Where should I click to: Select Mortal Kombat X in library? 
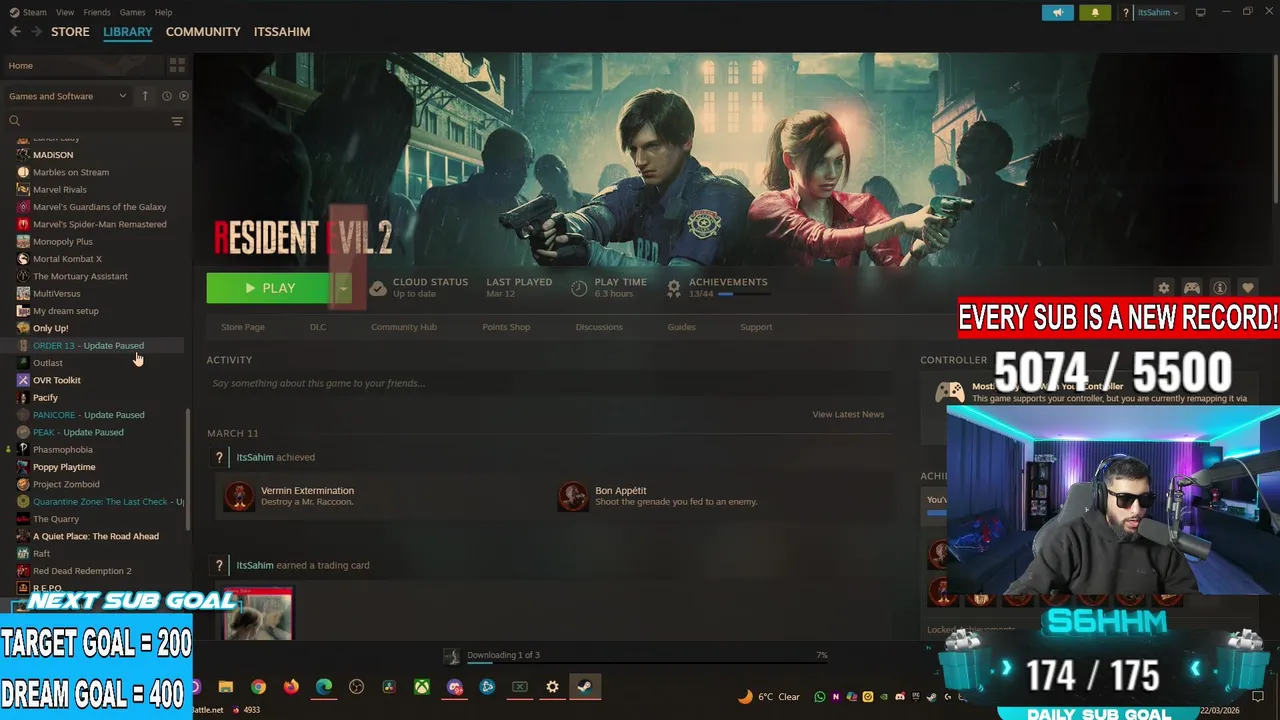(67, 259)
